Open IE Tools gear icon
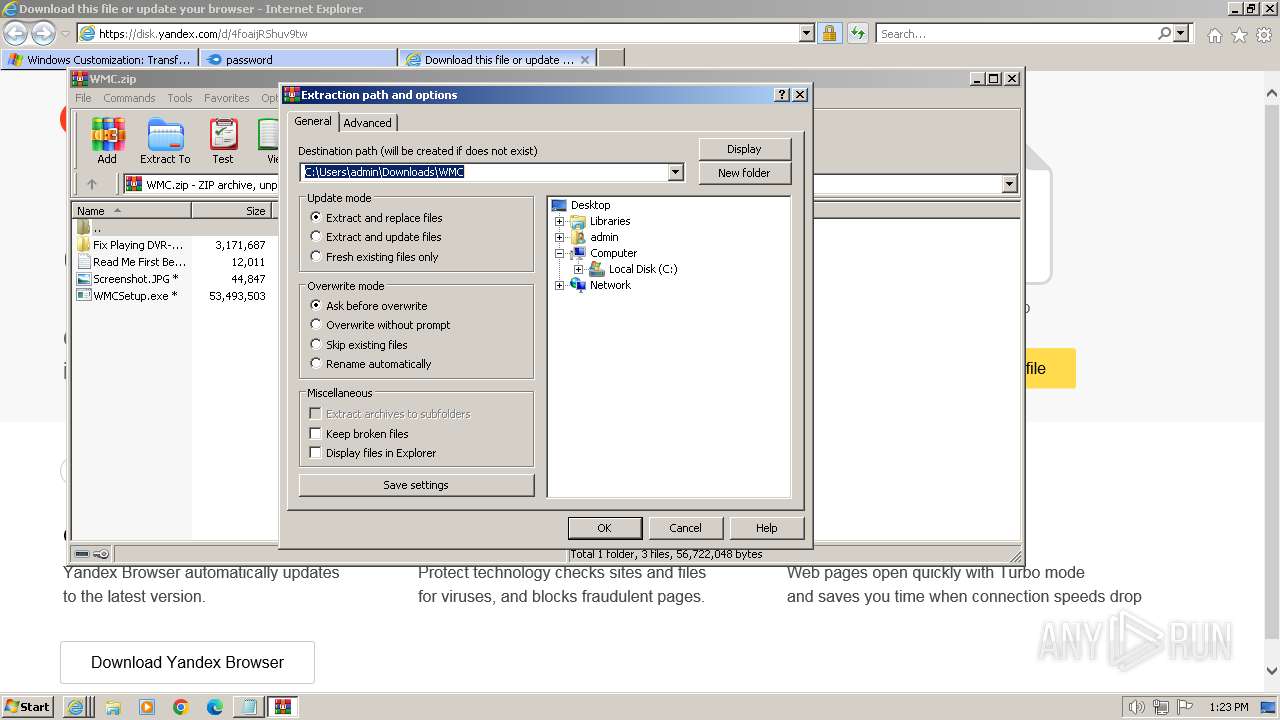Image resolution: width=1280 pixels, height=720 pixels. [x=1264, y=35]
